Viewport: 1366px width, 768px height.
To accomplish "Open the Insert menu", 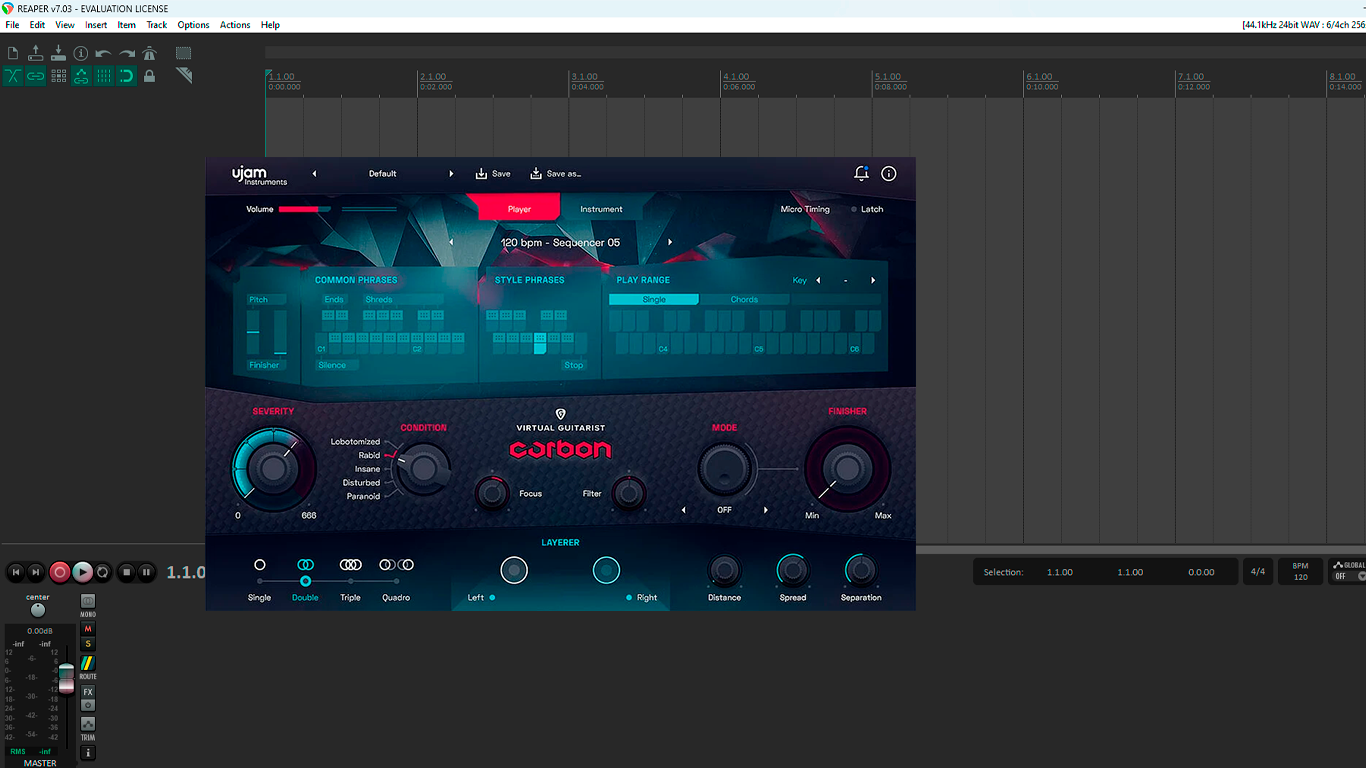I will (96, 25).
